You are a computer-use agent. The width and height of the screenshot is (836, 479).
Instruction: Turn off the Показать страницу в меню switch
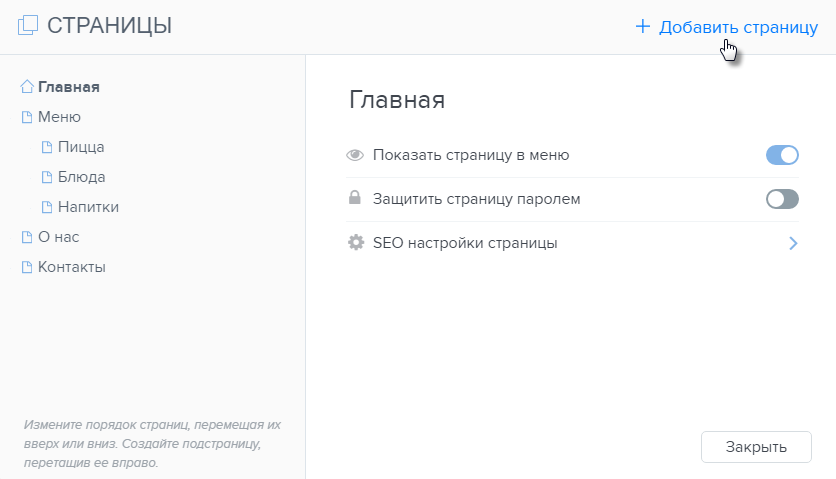coord(782,155)
